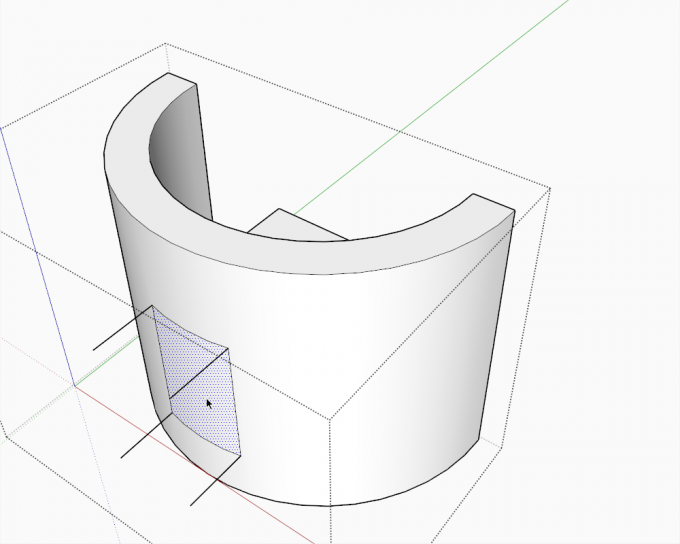Select the top ring face of the curved wall
Image resolution: width=680 pixels, height=544 pixels.
pyautogui.click(x=300, y=248)
